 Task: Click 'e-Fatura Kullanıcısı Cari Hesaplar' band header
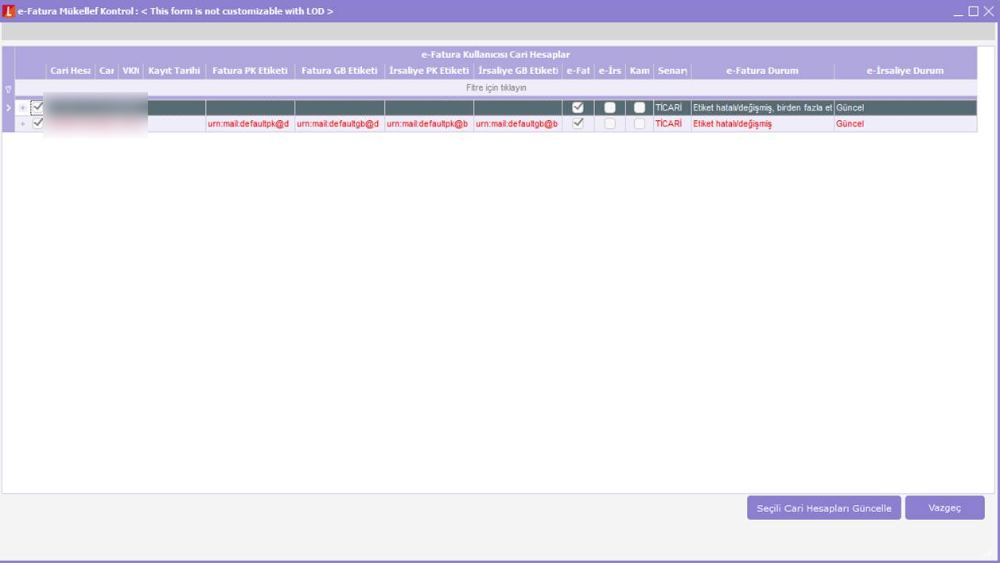click(496, 55)
